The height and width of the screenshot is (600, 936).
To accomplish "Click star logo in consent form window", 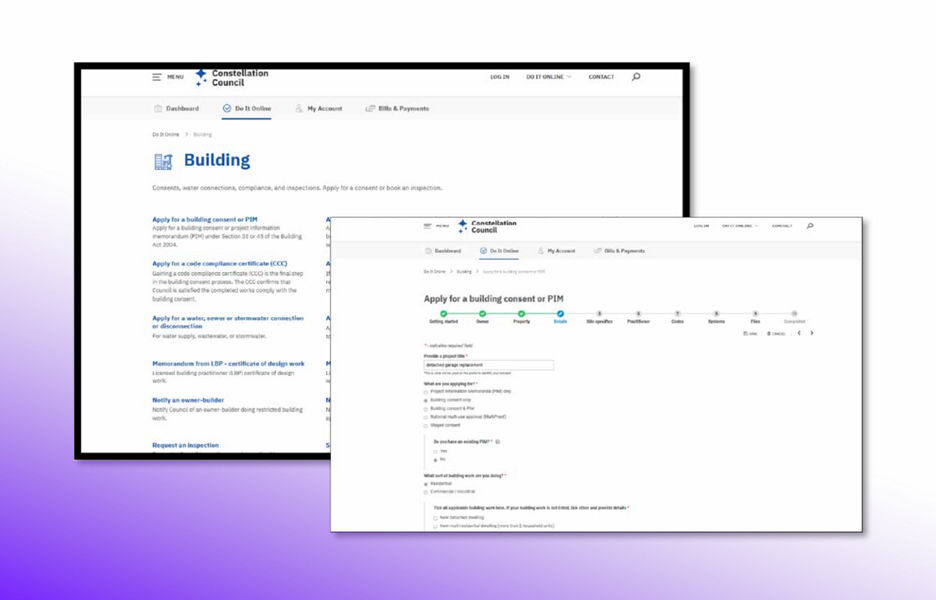I will tap(463, 226).
